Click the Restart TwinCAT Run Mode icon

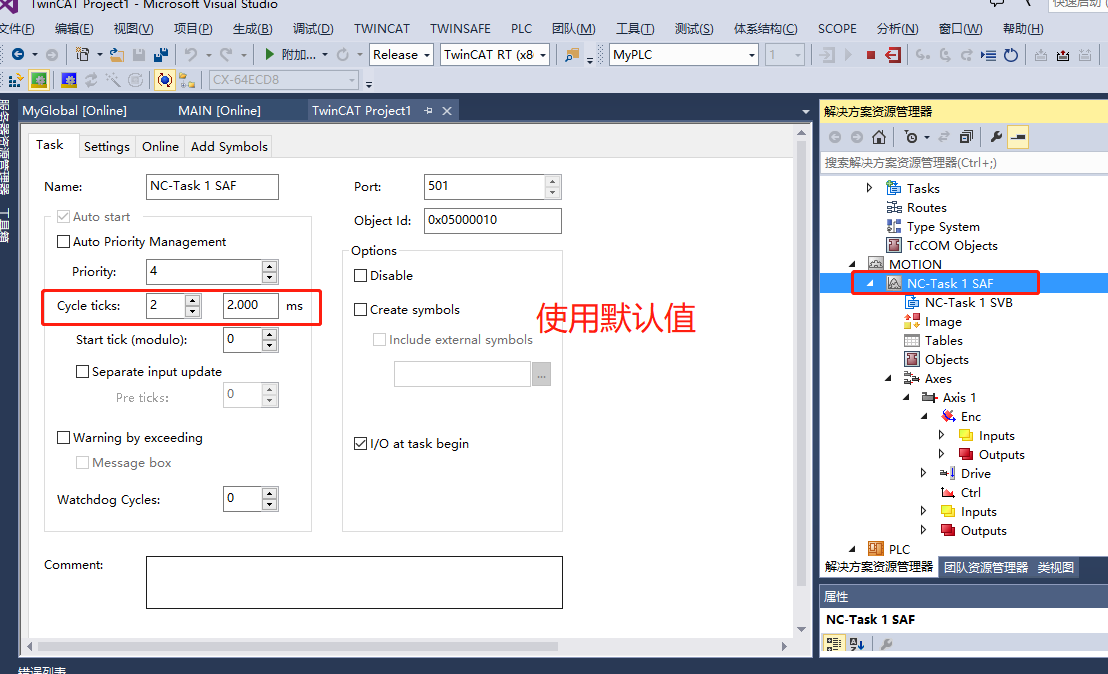(39, 81)
